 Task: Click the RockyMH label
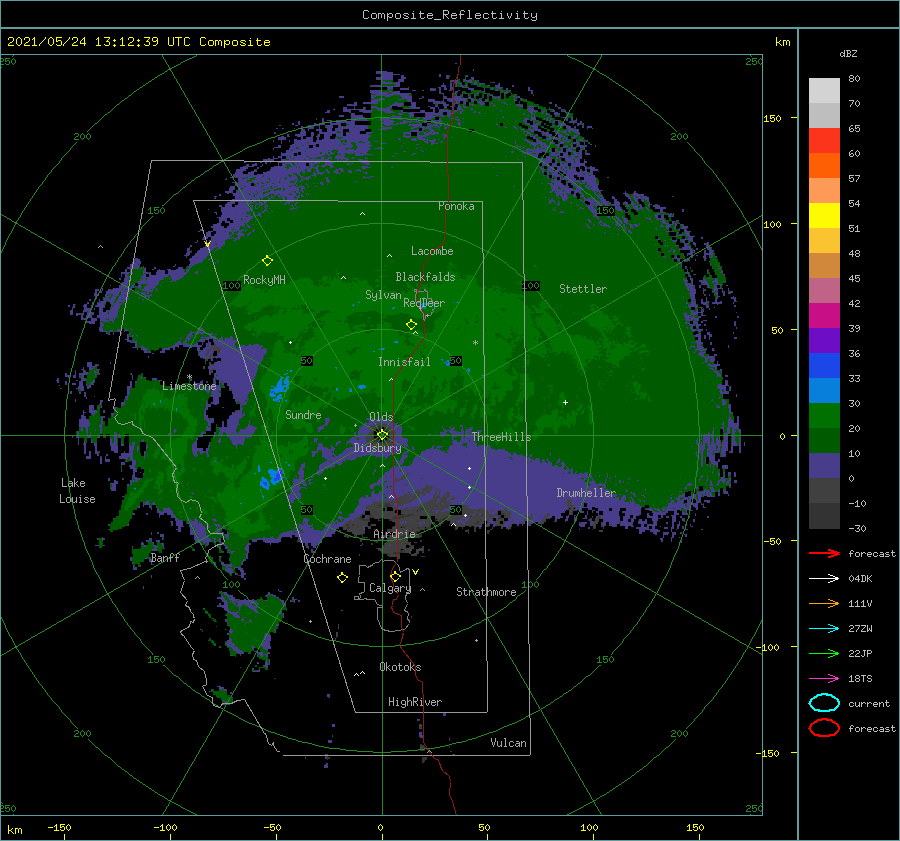pos(264,280)
